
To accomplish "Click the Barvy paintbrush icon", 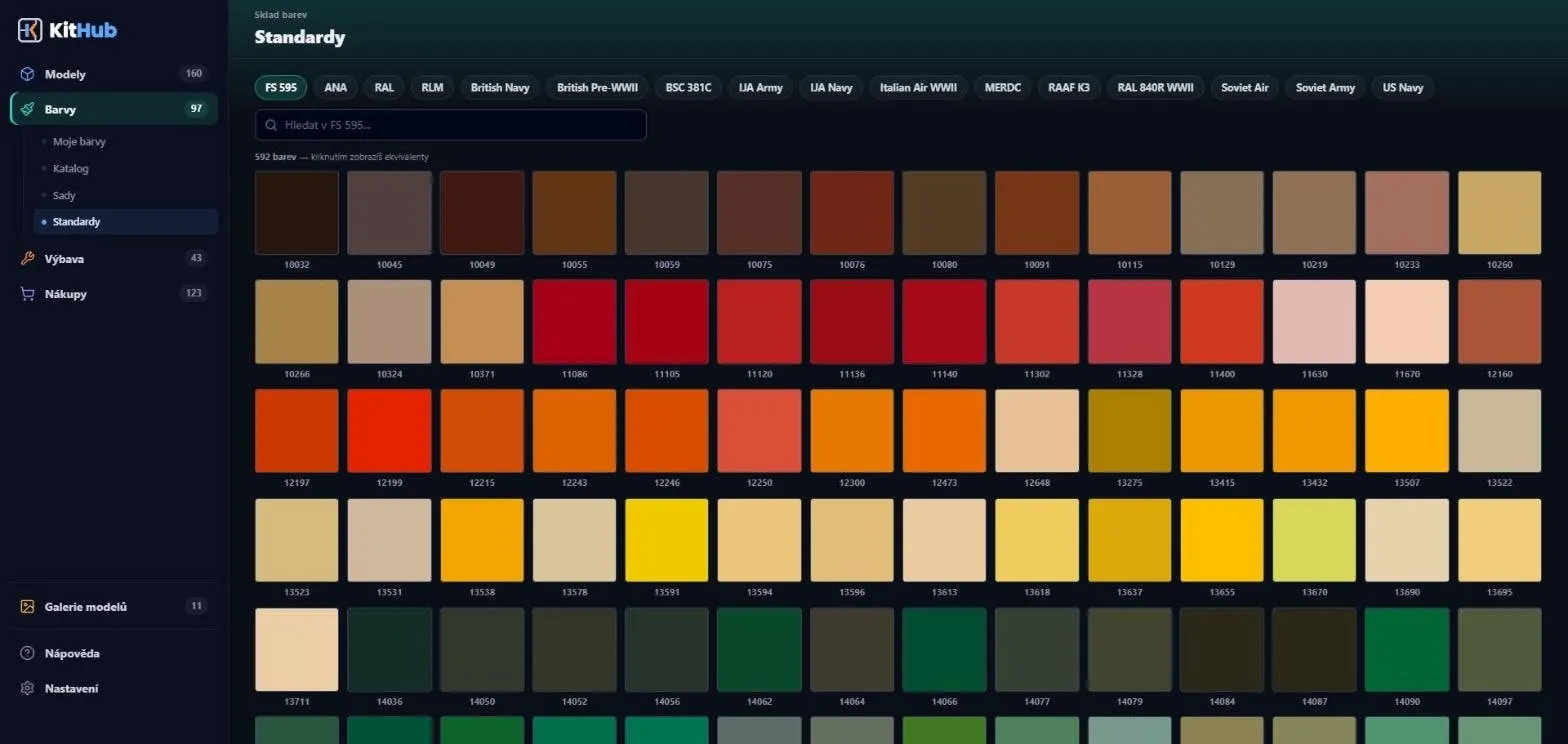I will click(27, 109).
